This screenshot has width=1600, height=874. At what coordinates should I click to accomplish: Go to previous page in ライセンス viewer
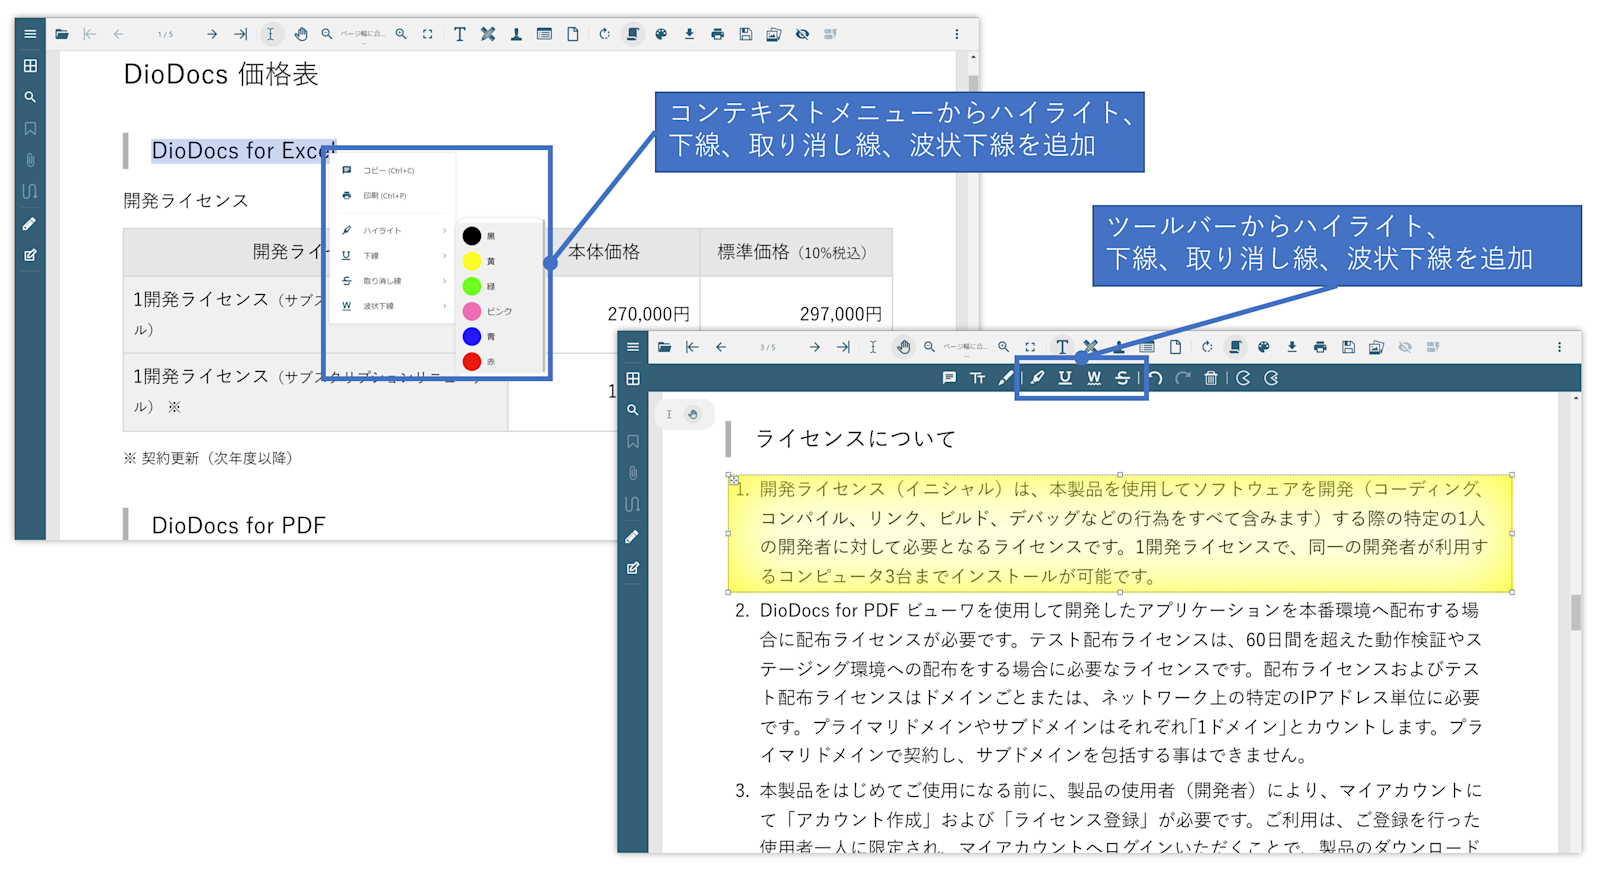click(x=721, y=347)
